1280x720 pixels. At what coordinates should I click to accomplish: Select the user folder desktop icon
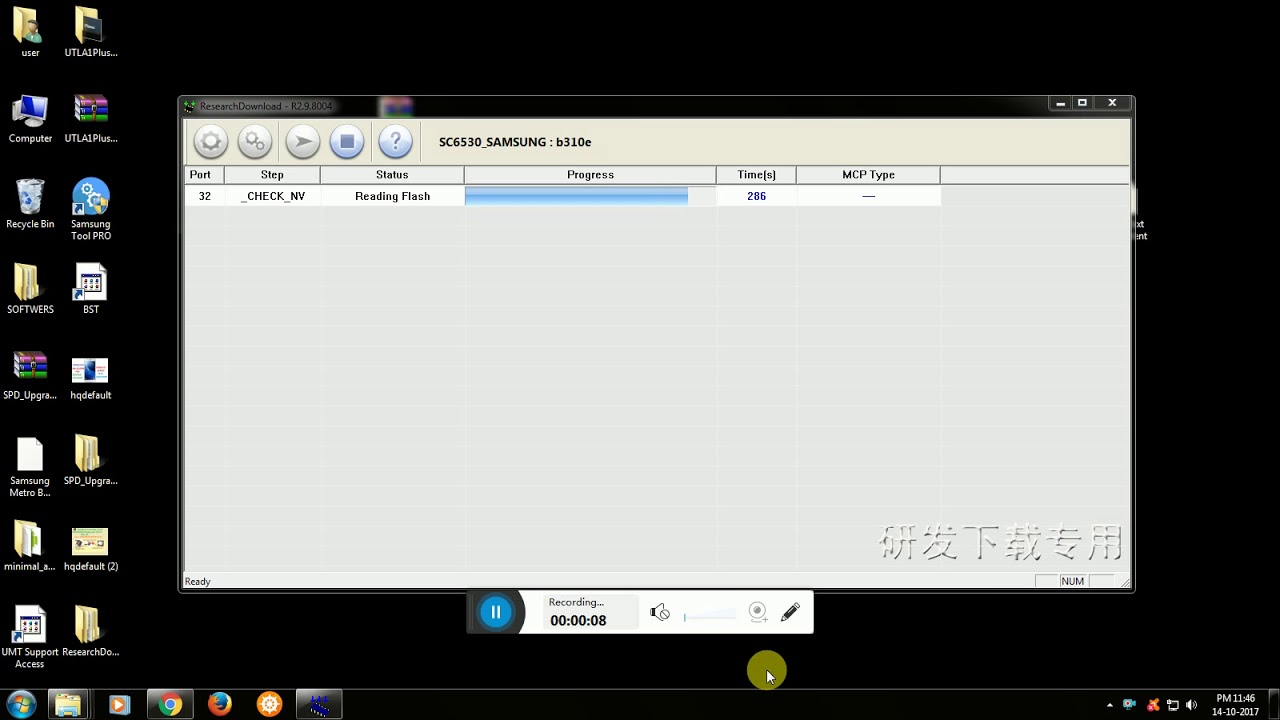point(30,32)
